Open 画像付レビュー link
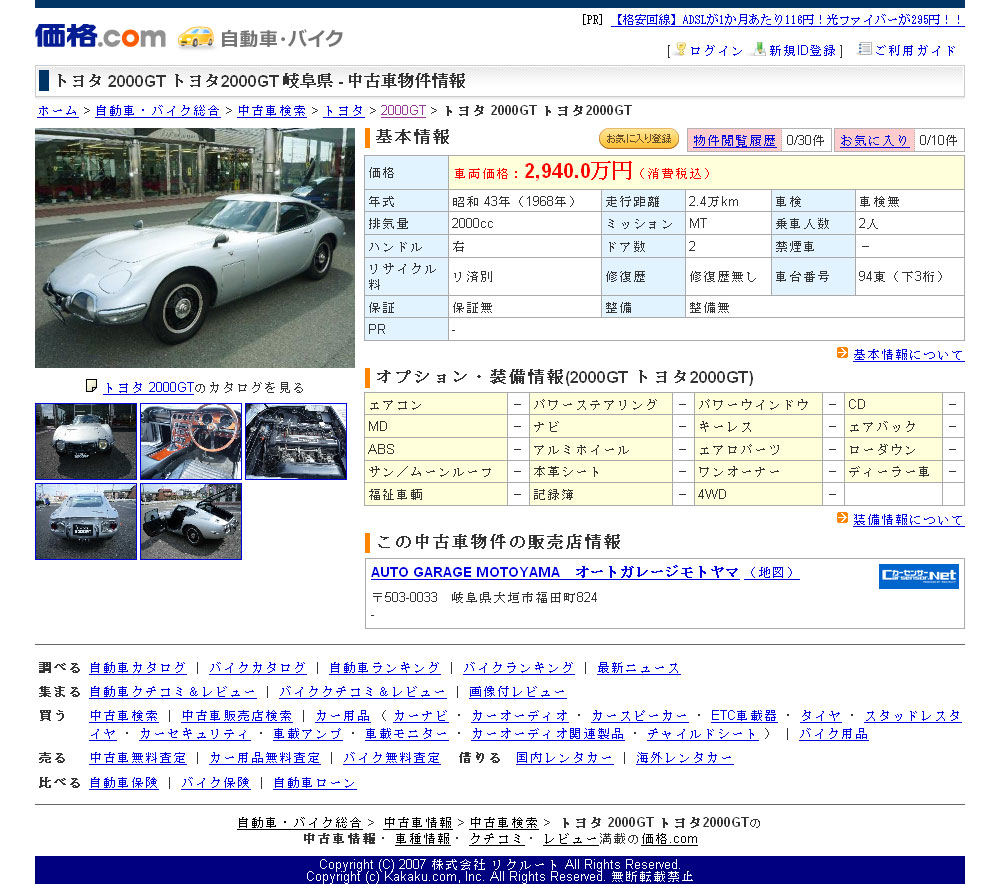Viewport: 1000px width, 884px height. tap(517, 692)
